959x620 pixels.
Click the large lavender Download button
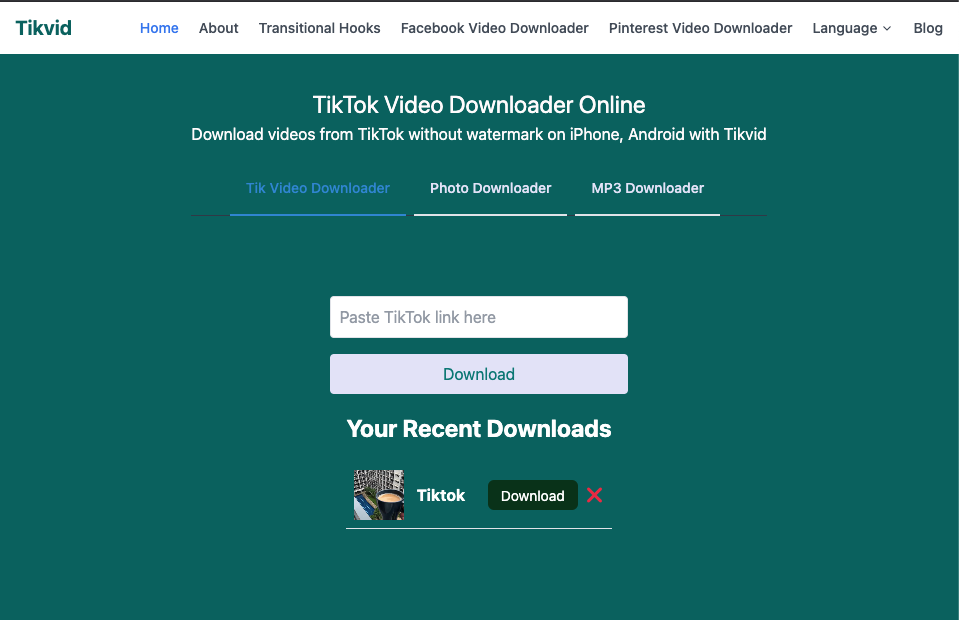click(479, 374)
